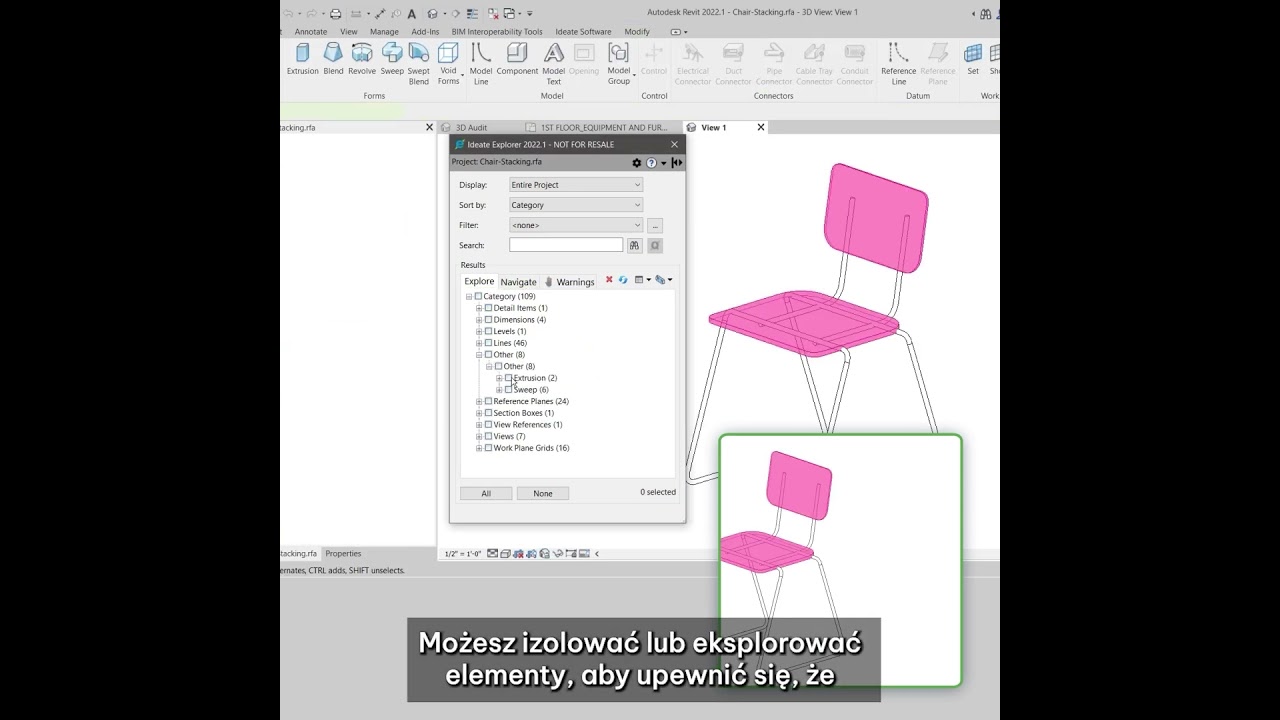
Task: Expand the Section Boxes (1) node
Action: pos(479,413)
